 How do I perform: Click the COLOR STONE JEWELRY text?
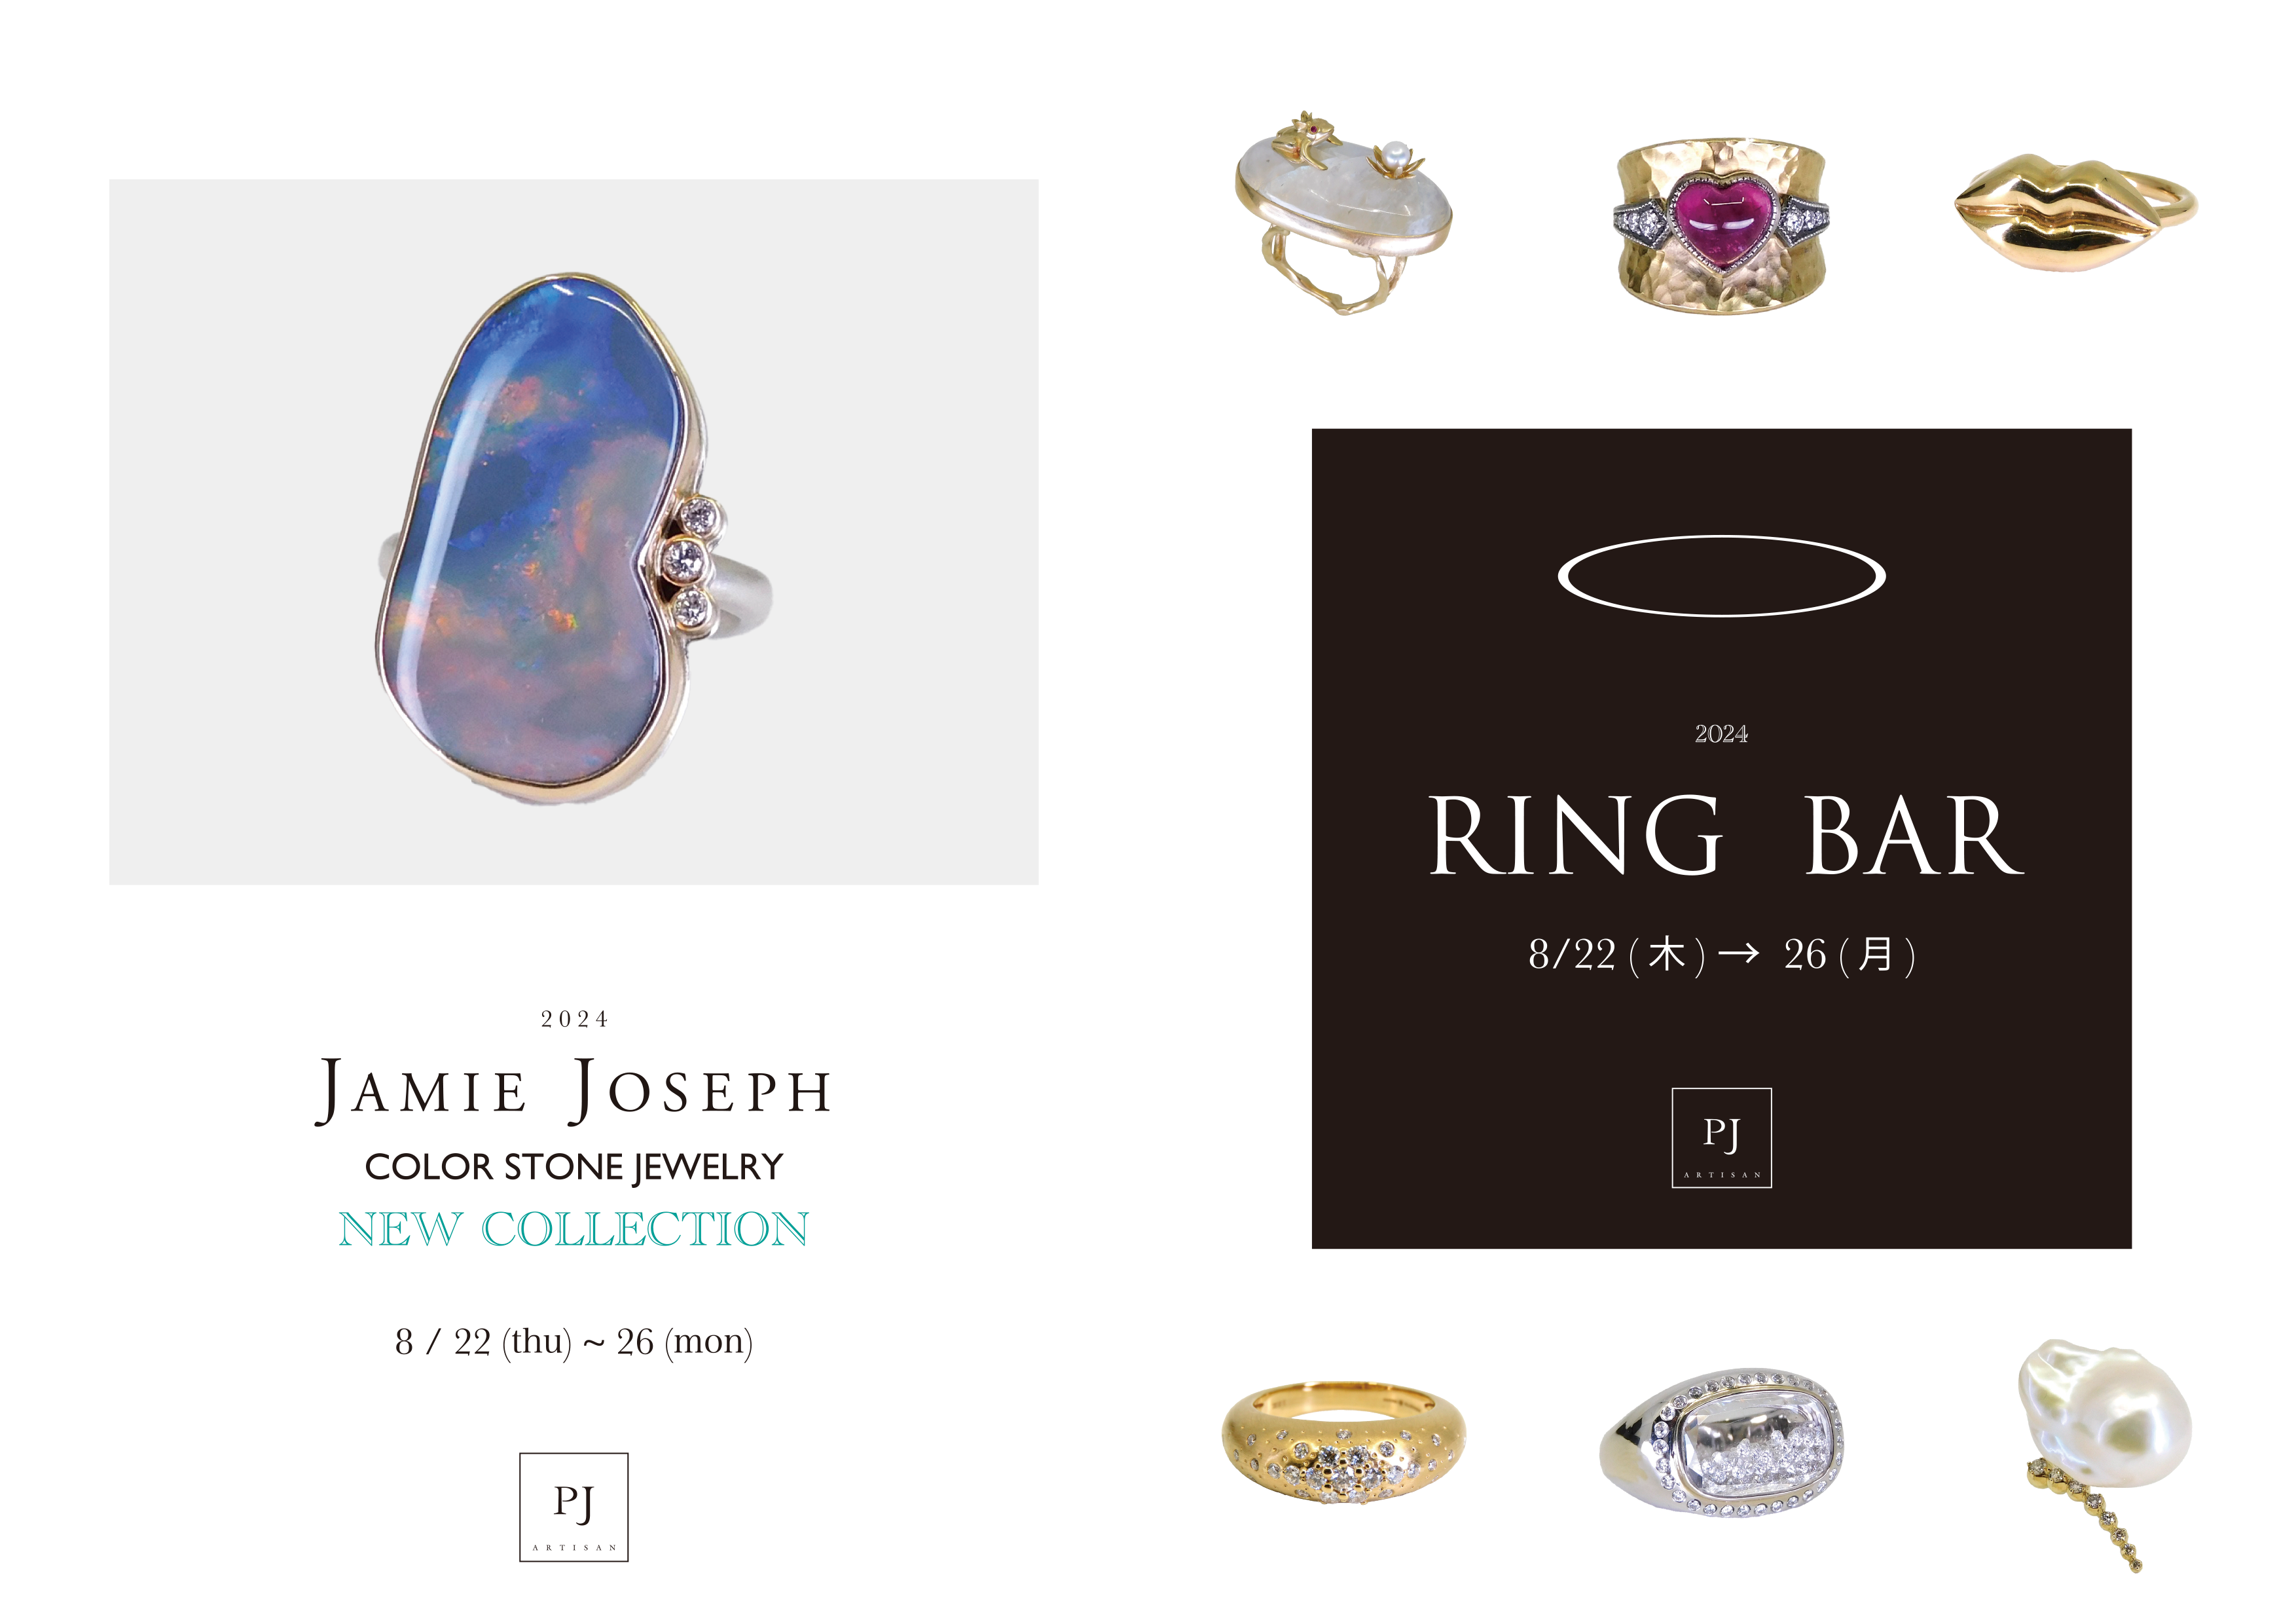point(573,1167)
